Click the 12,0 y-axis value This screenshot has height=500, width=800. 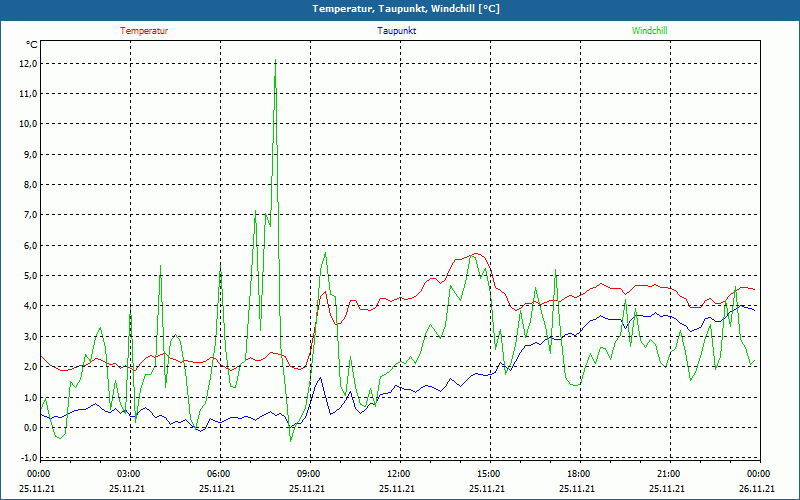28,64
